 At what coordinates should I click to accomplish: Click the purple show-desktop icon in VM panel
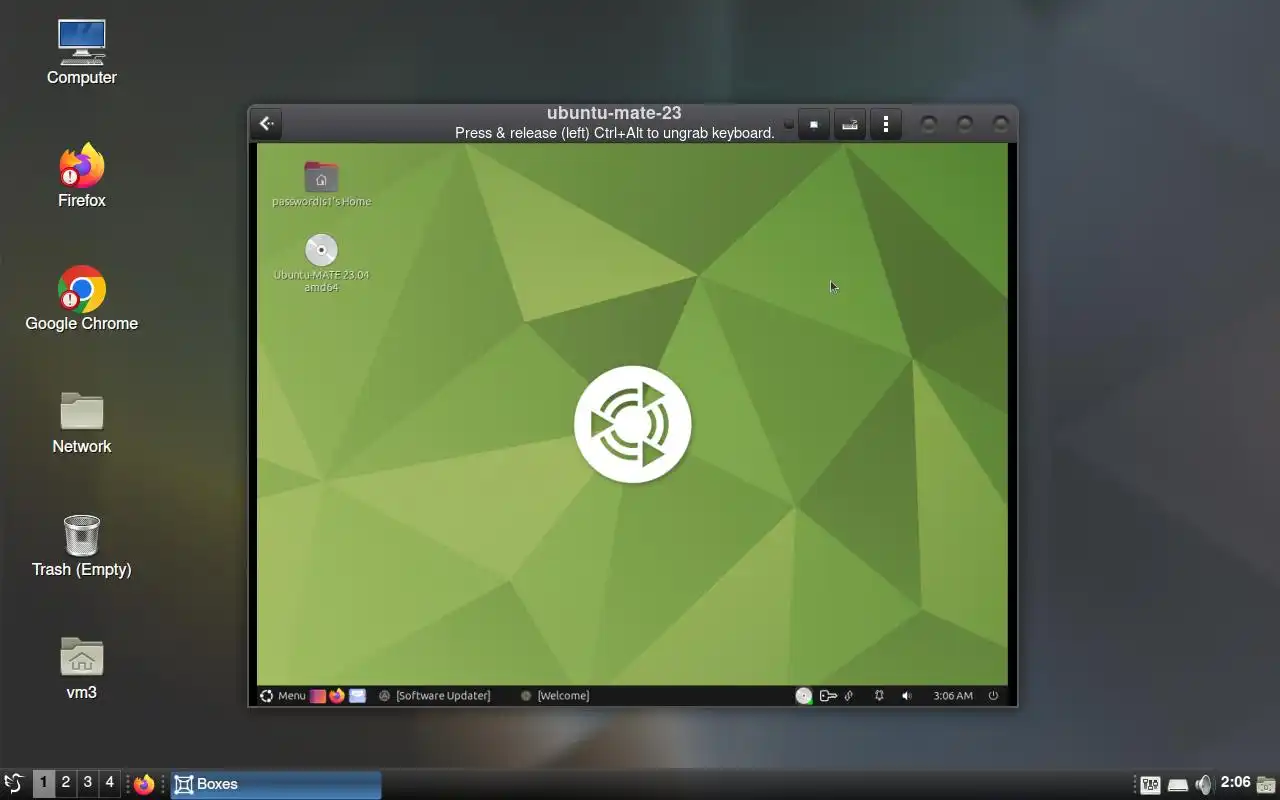coord(318,696)
